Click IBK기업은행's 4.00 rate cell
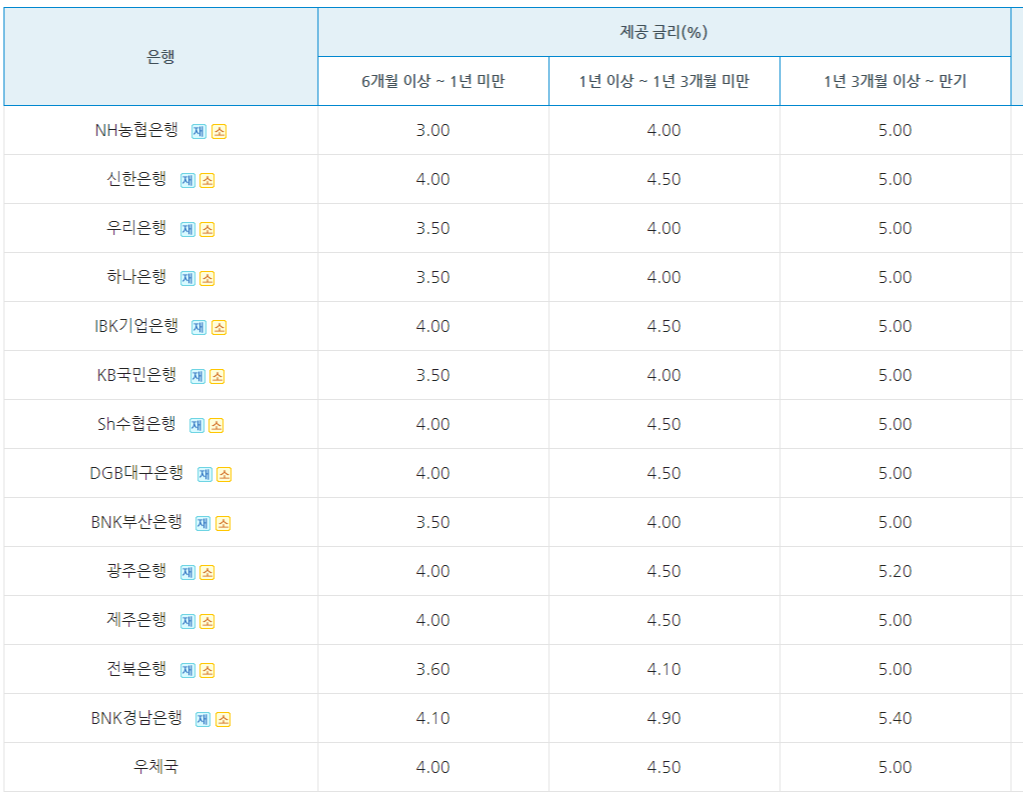This screenshot has width=1023, height=800. coord(433,326)
